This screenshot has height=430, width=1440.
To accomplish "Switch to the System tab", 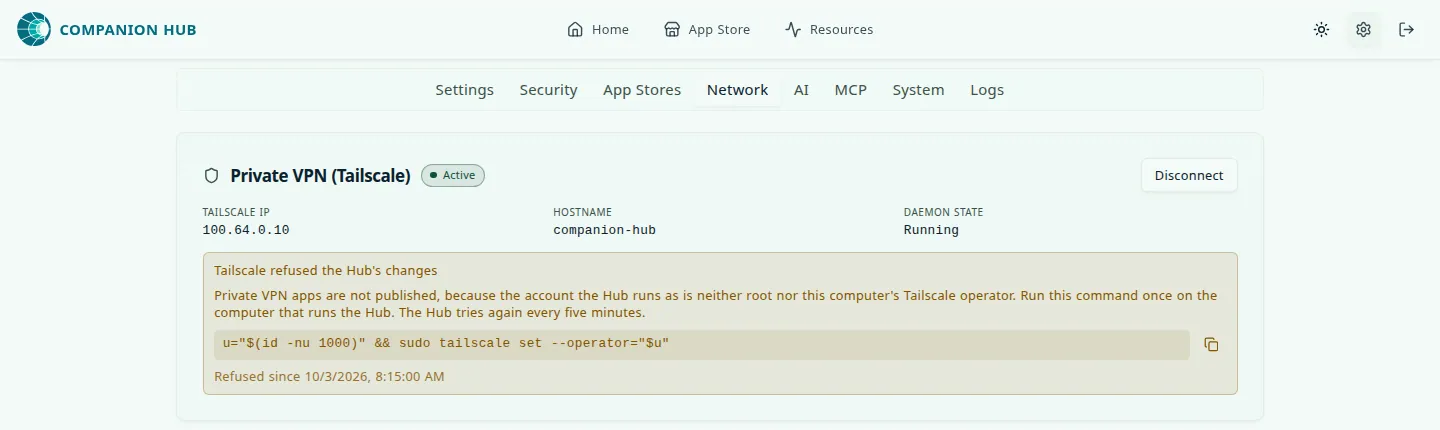I will point(918,90).
